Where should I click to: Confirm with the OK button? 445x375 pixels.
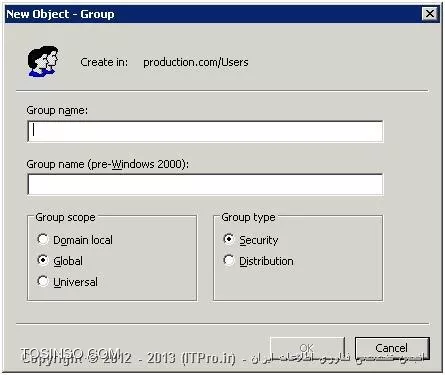307,348
